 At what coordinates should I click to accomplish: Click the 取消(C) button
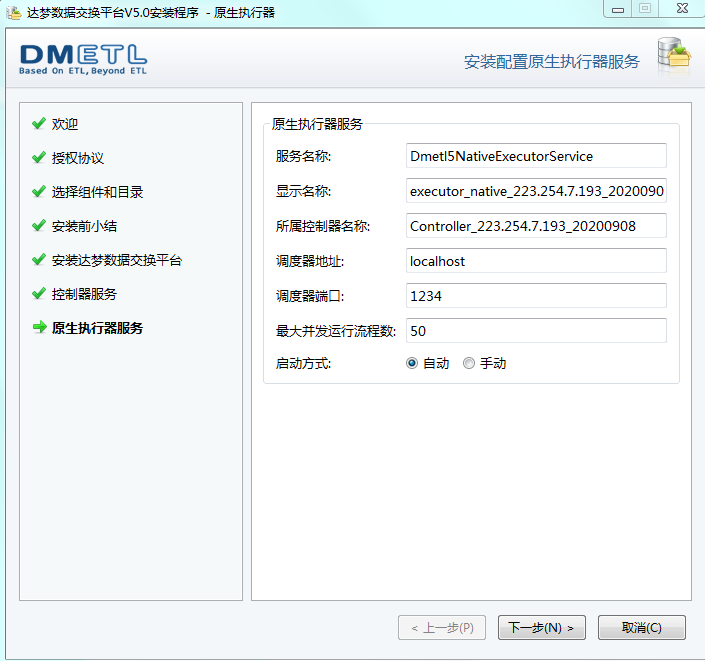point(642,627)
